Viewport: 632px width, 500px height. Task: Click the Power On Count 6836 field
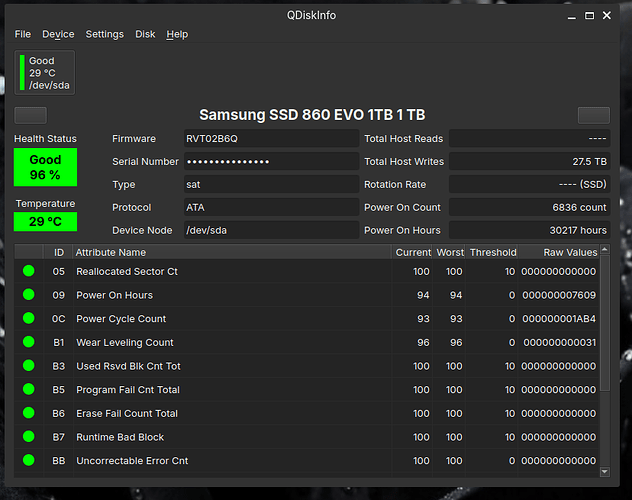[529, 207]
